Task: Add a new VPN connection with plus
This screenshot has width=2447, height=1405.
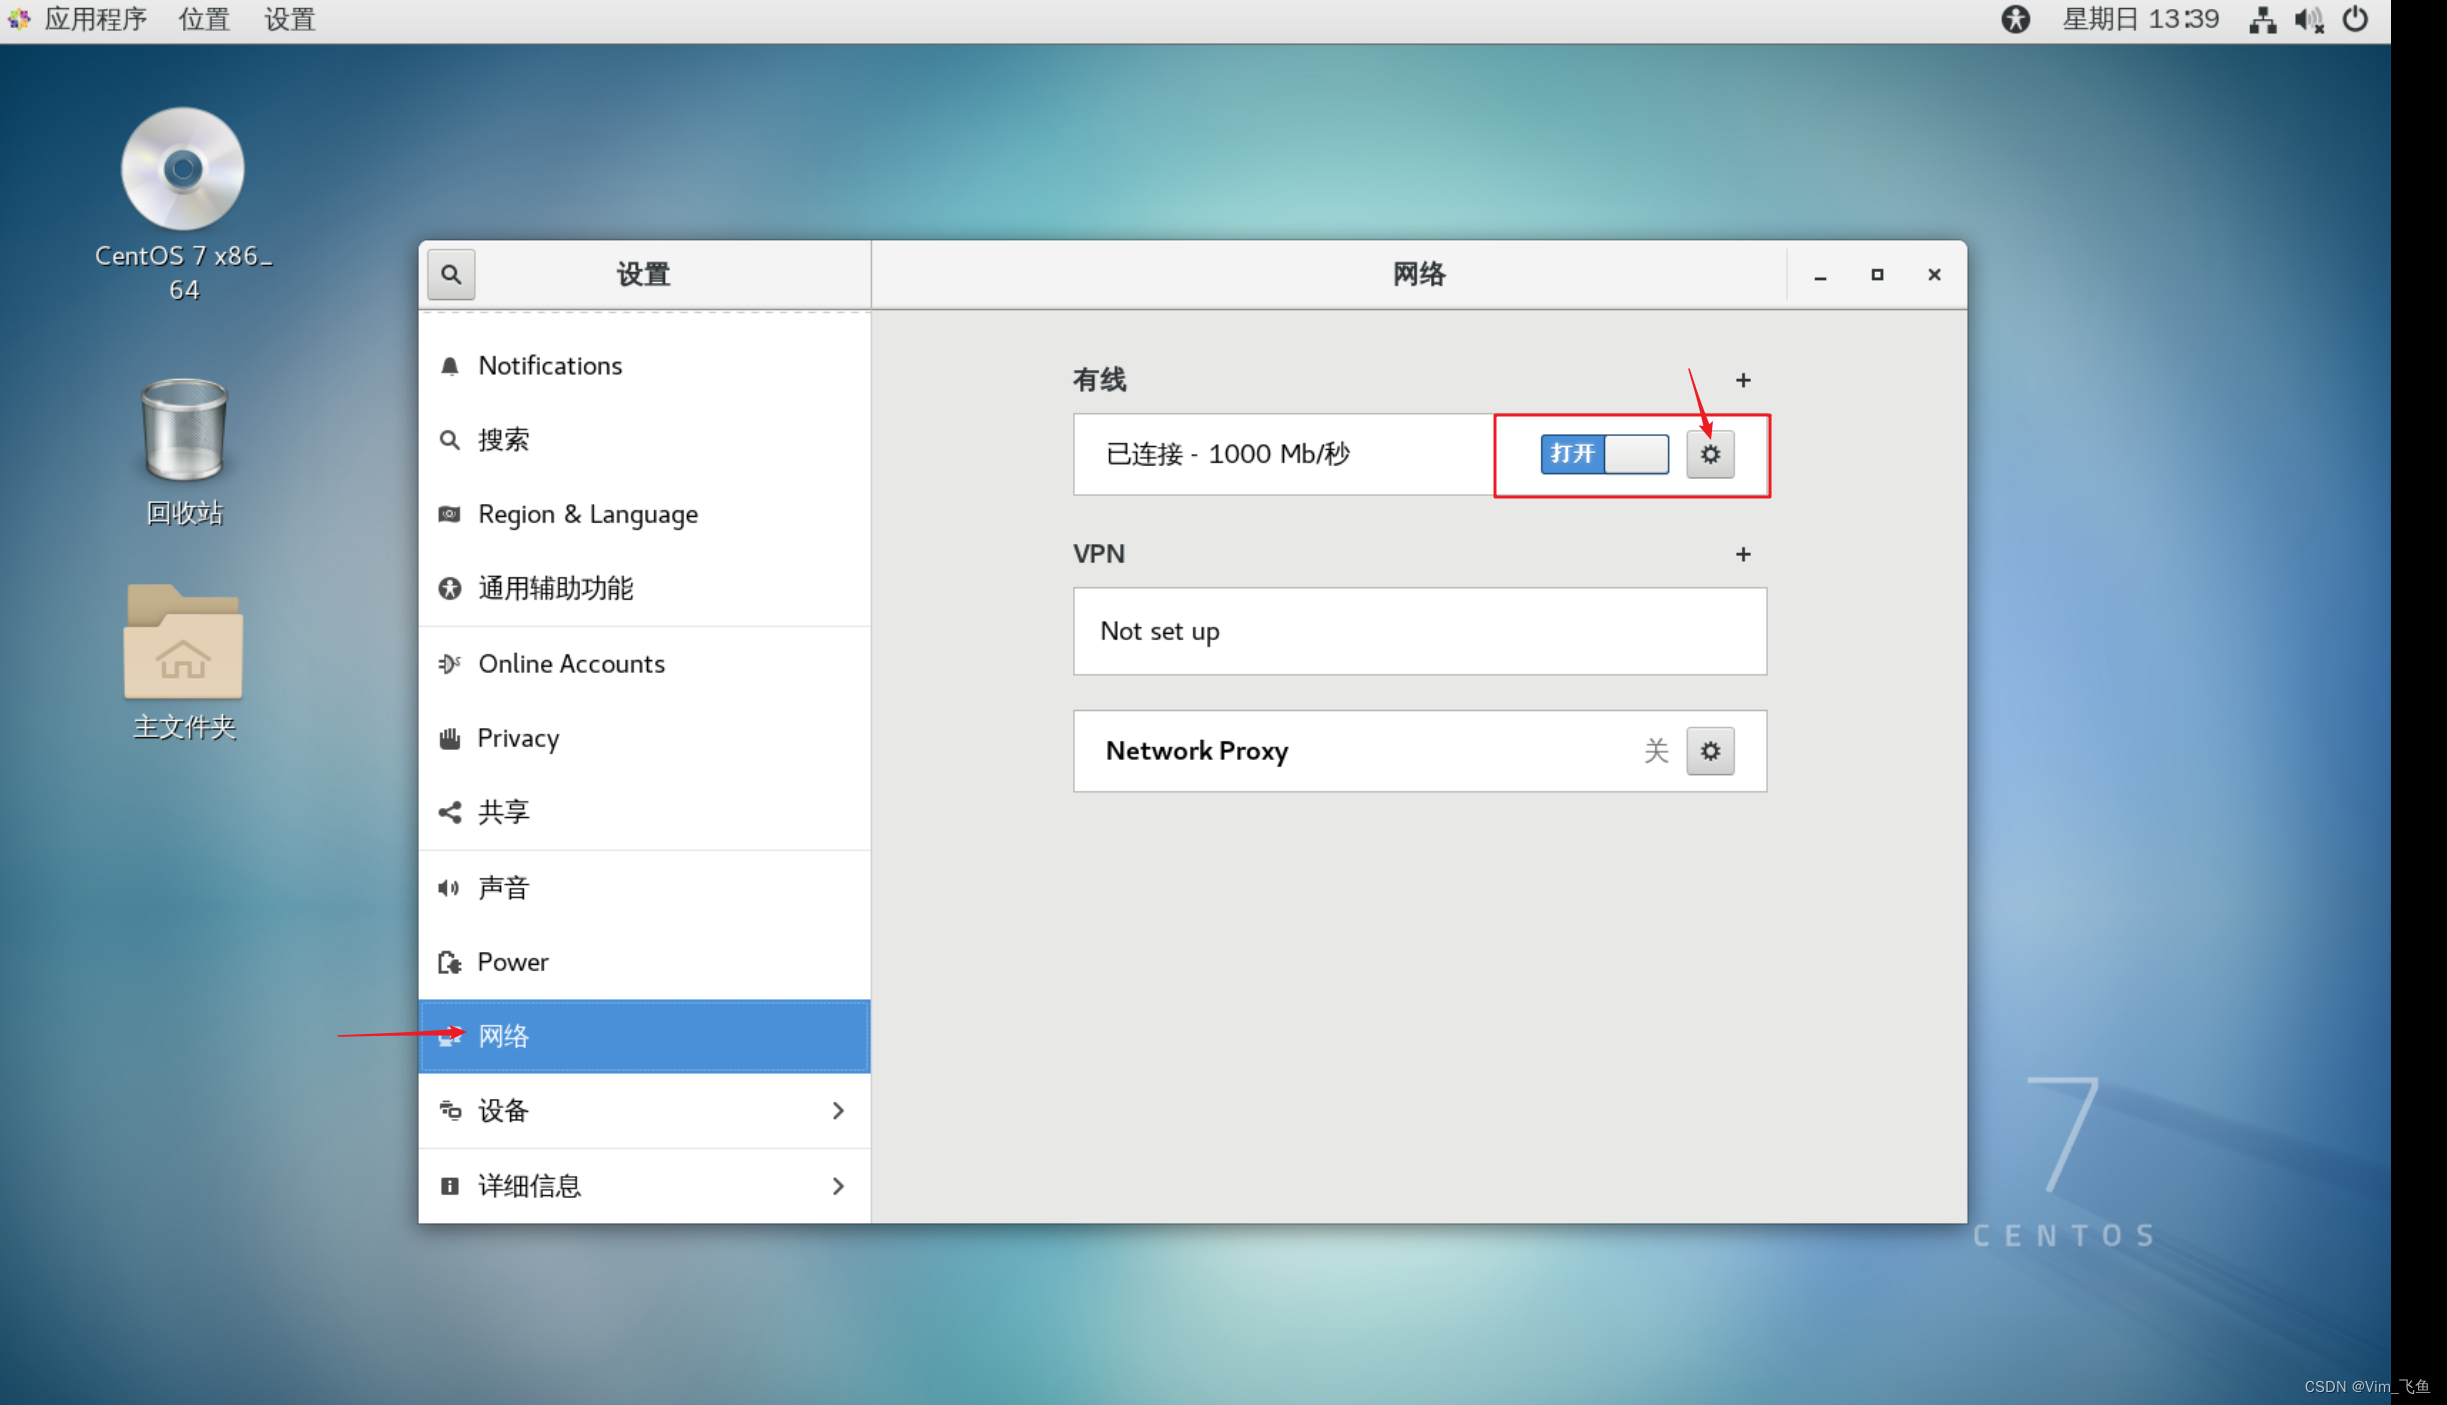Action: click(1743, 554)
